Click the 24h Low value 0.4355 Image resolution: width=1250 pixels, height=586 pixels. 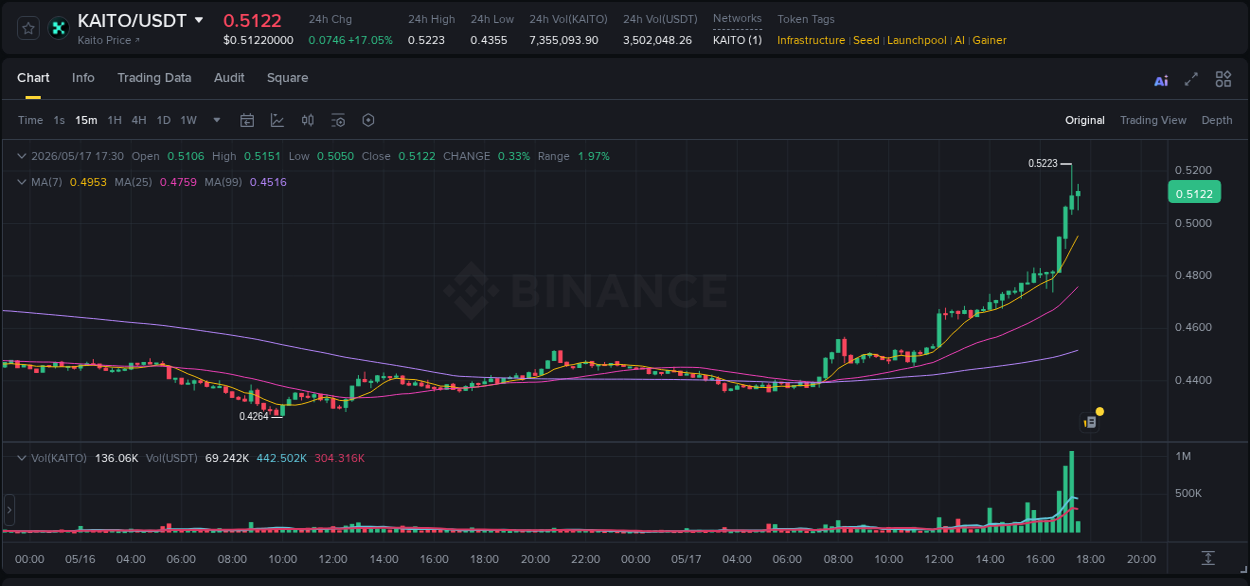pos(490,40)
